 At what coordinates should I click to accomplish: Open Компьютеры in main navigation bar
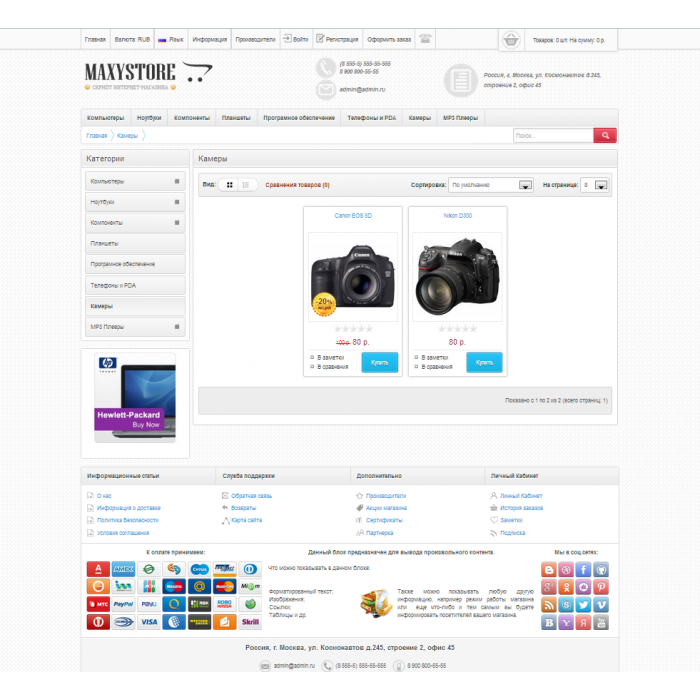105,118
